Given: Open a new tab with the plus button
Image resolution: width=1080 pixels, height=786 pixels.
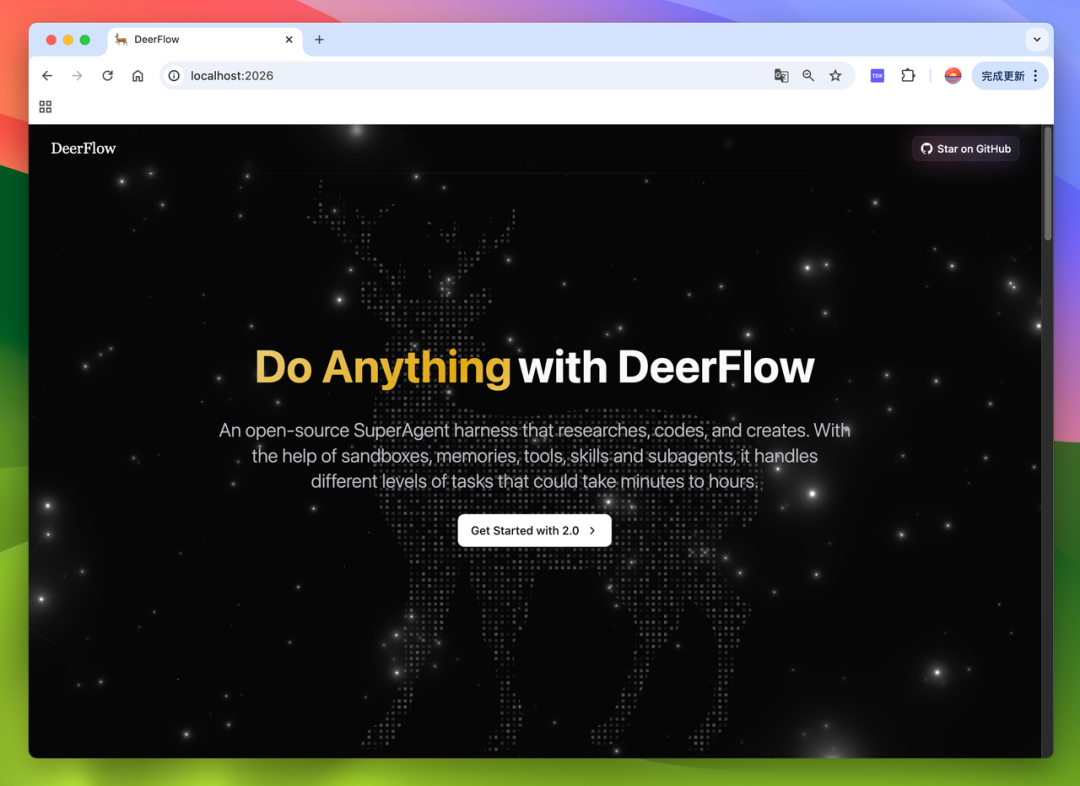Looking at the screenshot, I should click(319, 39).
